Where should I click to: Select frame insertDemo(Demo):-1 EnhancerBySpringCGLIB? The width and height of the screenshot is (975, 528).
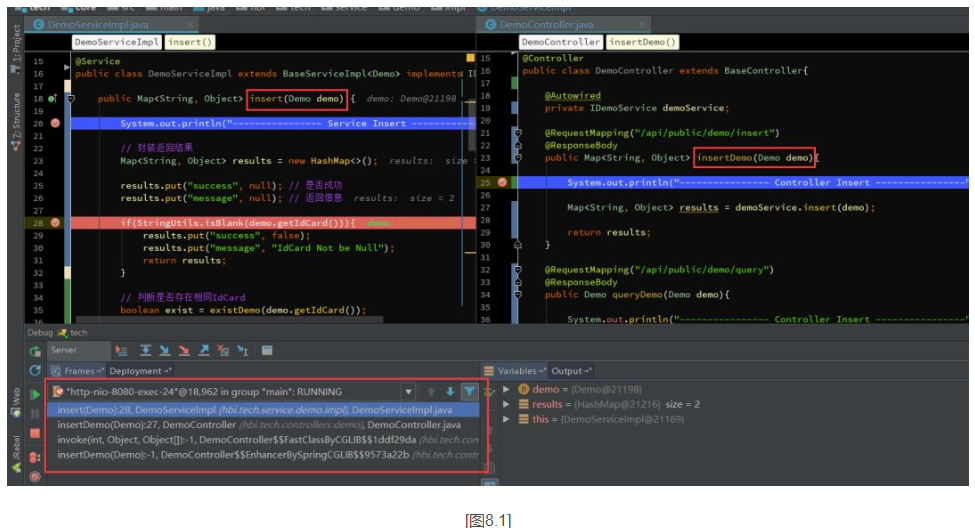(264, 455)
